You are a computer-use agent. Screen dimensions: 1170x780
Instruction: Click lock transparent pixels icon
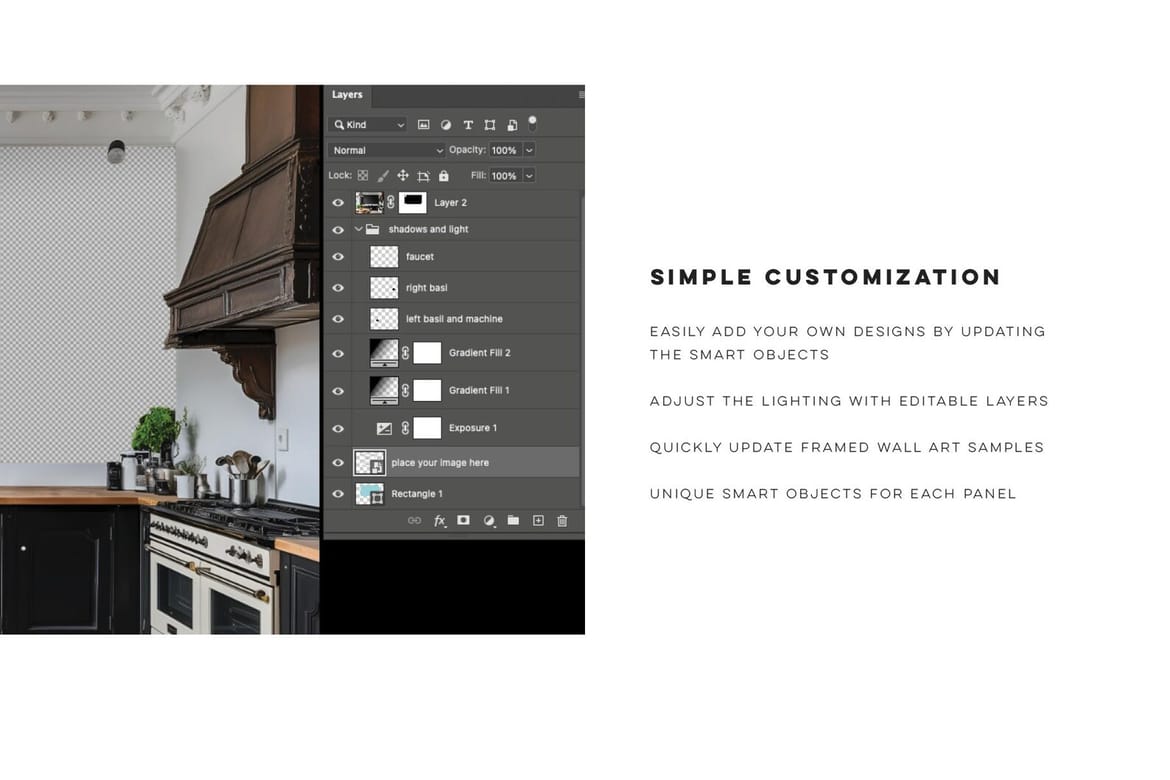coord(363,175)
